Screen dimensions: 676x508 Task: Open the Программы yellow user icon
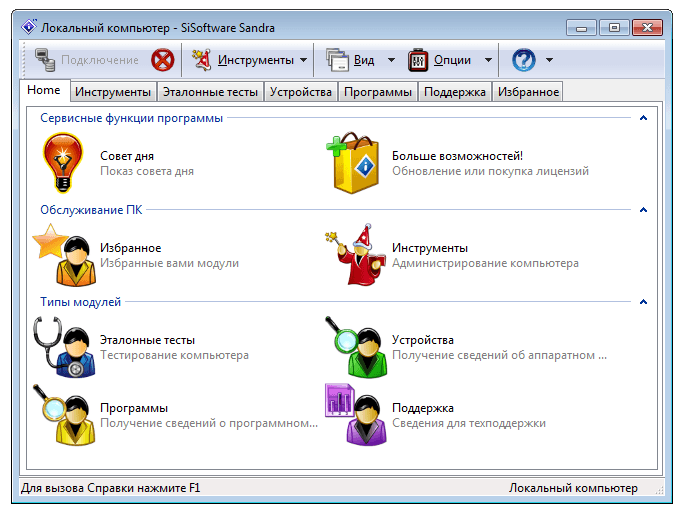65,414
